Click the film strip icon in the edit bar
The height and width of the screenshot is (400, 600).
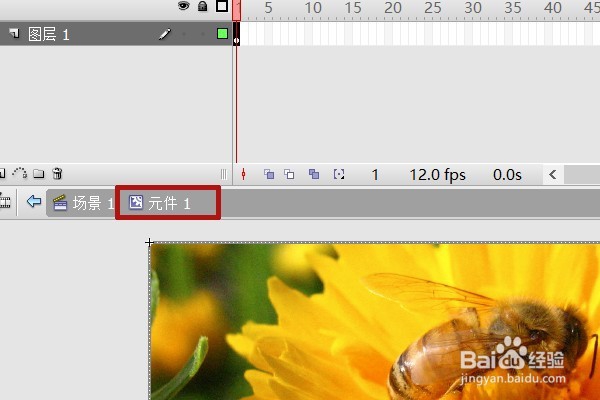click(5, 201)
